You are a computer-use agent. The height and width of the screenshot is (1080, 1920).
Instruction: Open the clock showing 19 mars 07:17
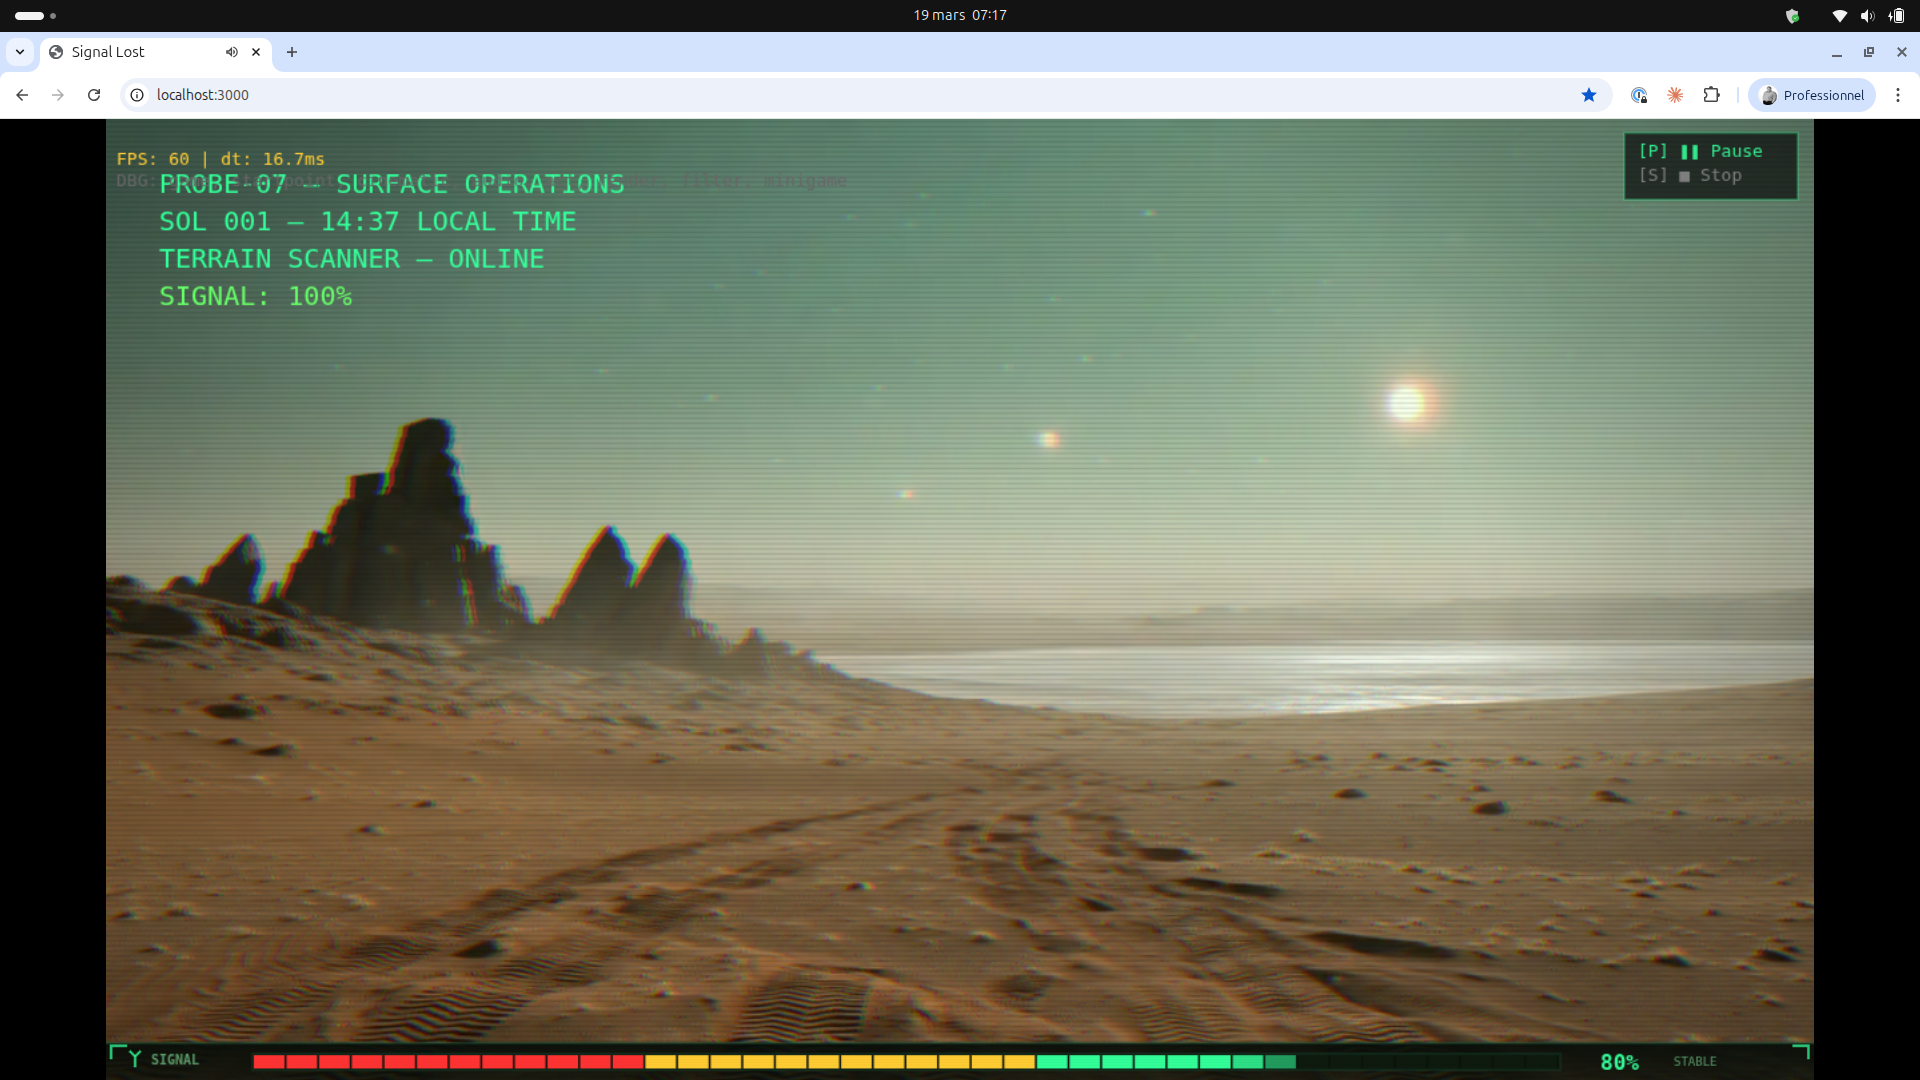point(959,15)
